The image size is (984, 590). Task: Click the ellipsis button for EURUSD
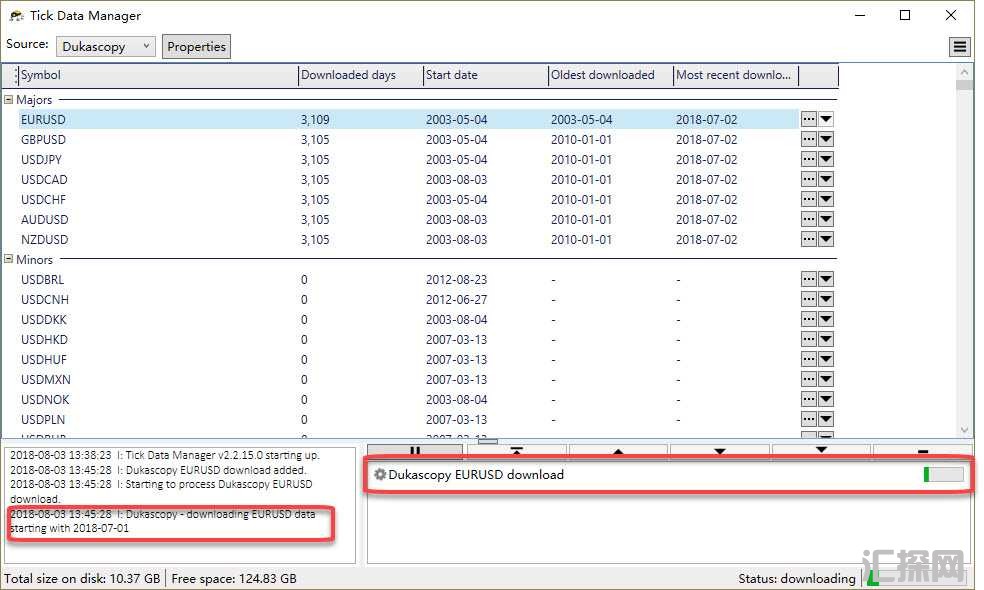point(809,119)
